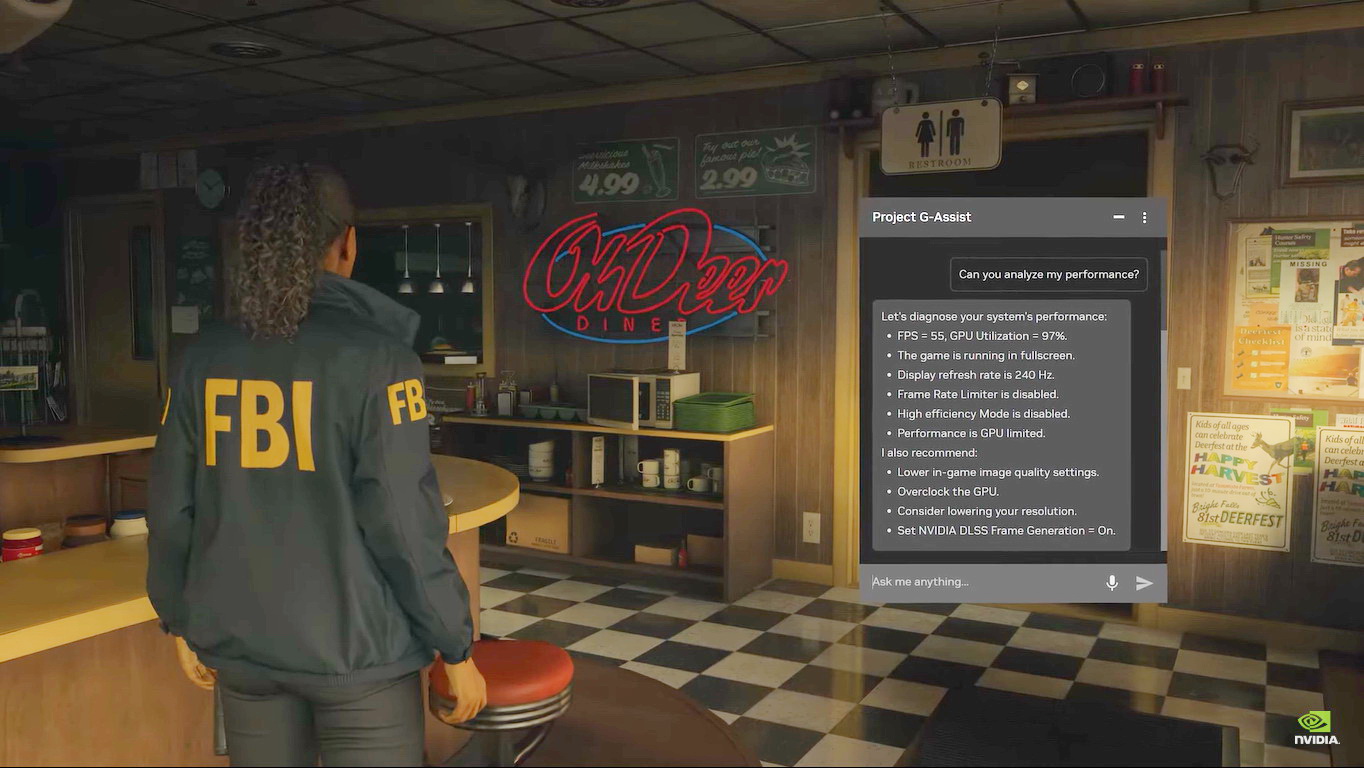This screenshot has width=1364, height=768.
Task: Click 'Consider lowering your resolution.' recommendation
Action: click(987, 511)
